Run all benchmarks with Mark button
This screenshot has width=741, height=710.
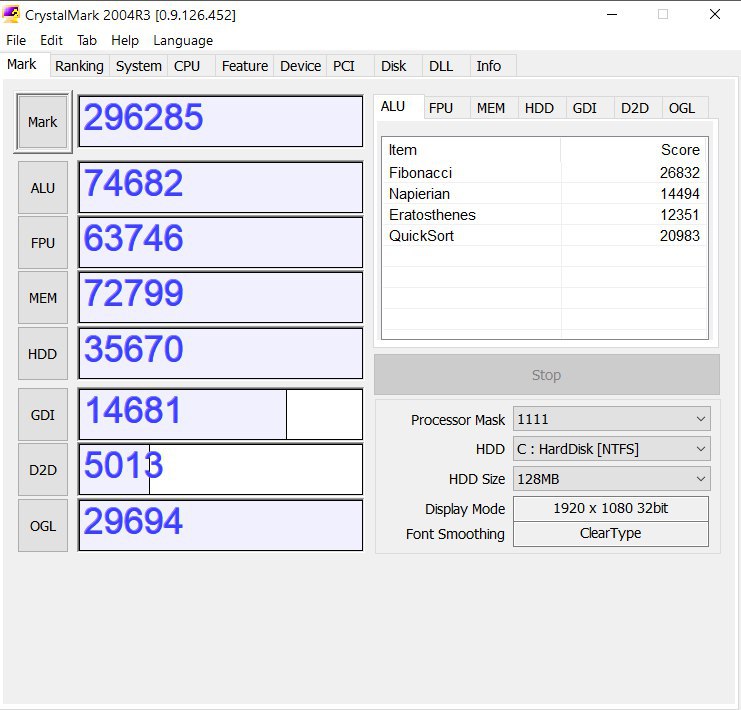tap(43, 122)
